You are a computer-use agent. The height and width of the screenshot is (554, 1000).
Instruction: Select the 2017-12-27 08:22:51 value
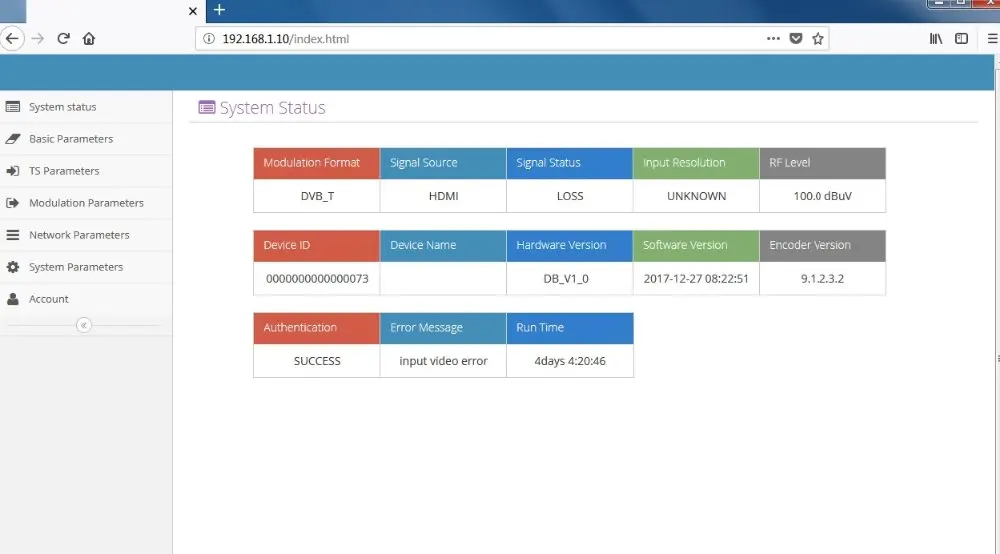click(x=696, y=279)
